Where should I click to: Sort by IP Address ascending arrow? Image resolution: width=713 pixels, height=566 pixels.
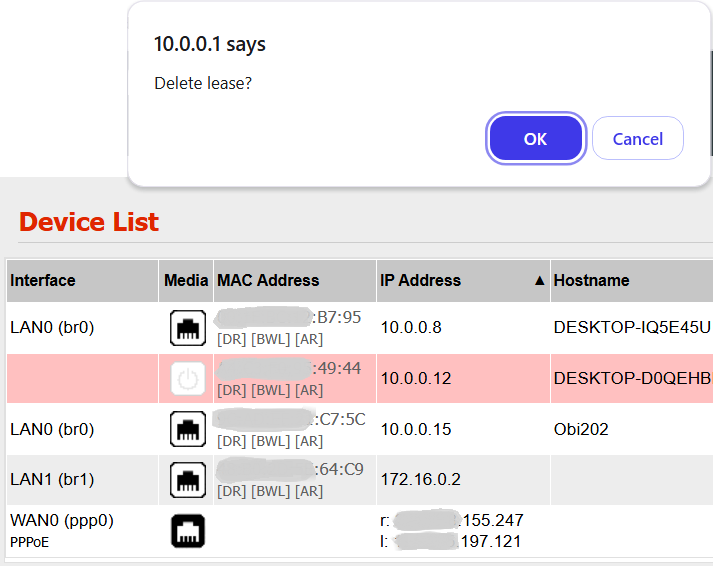coord(539,280)
